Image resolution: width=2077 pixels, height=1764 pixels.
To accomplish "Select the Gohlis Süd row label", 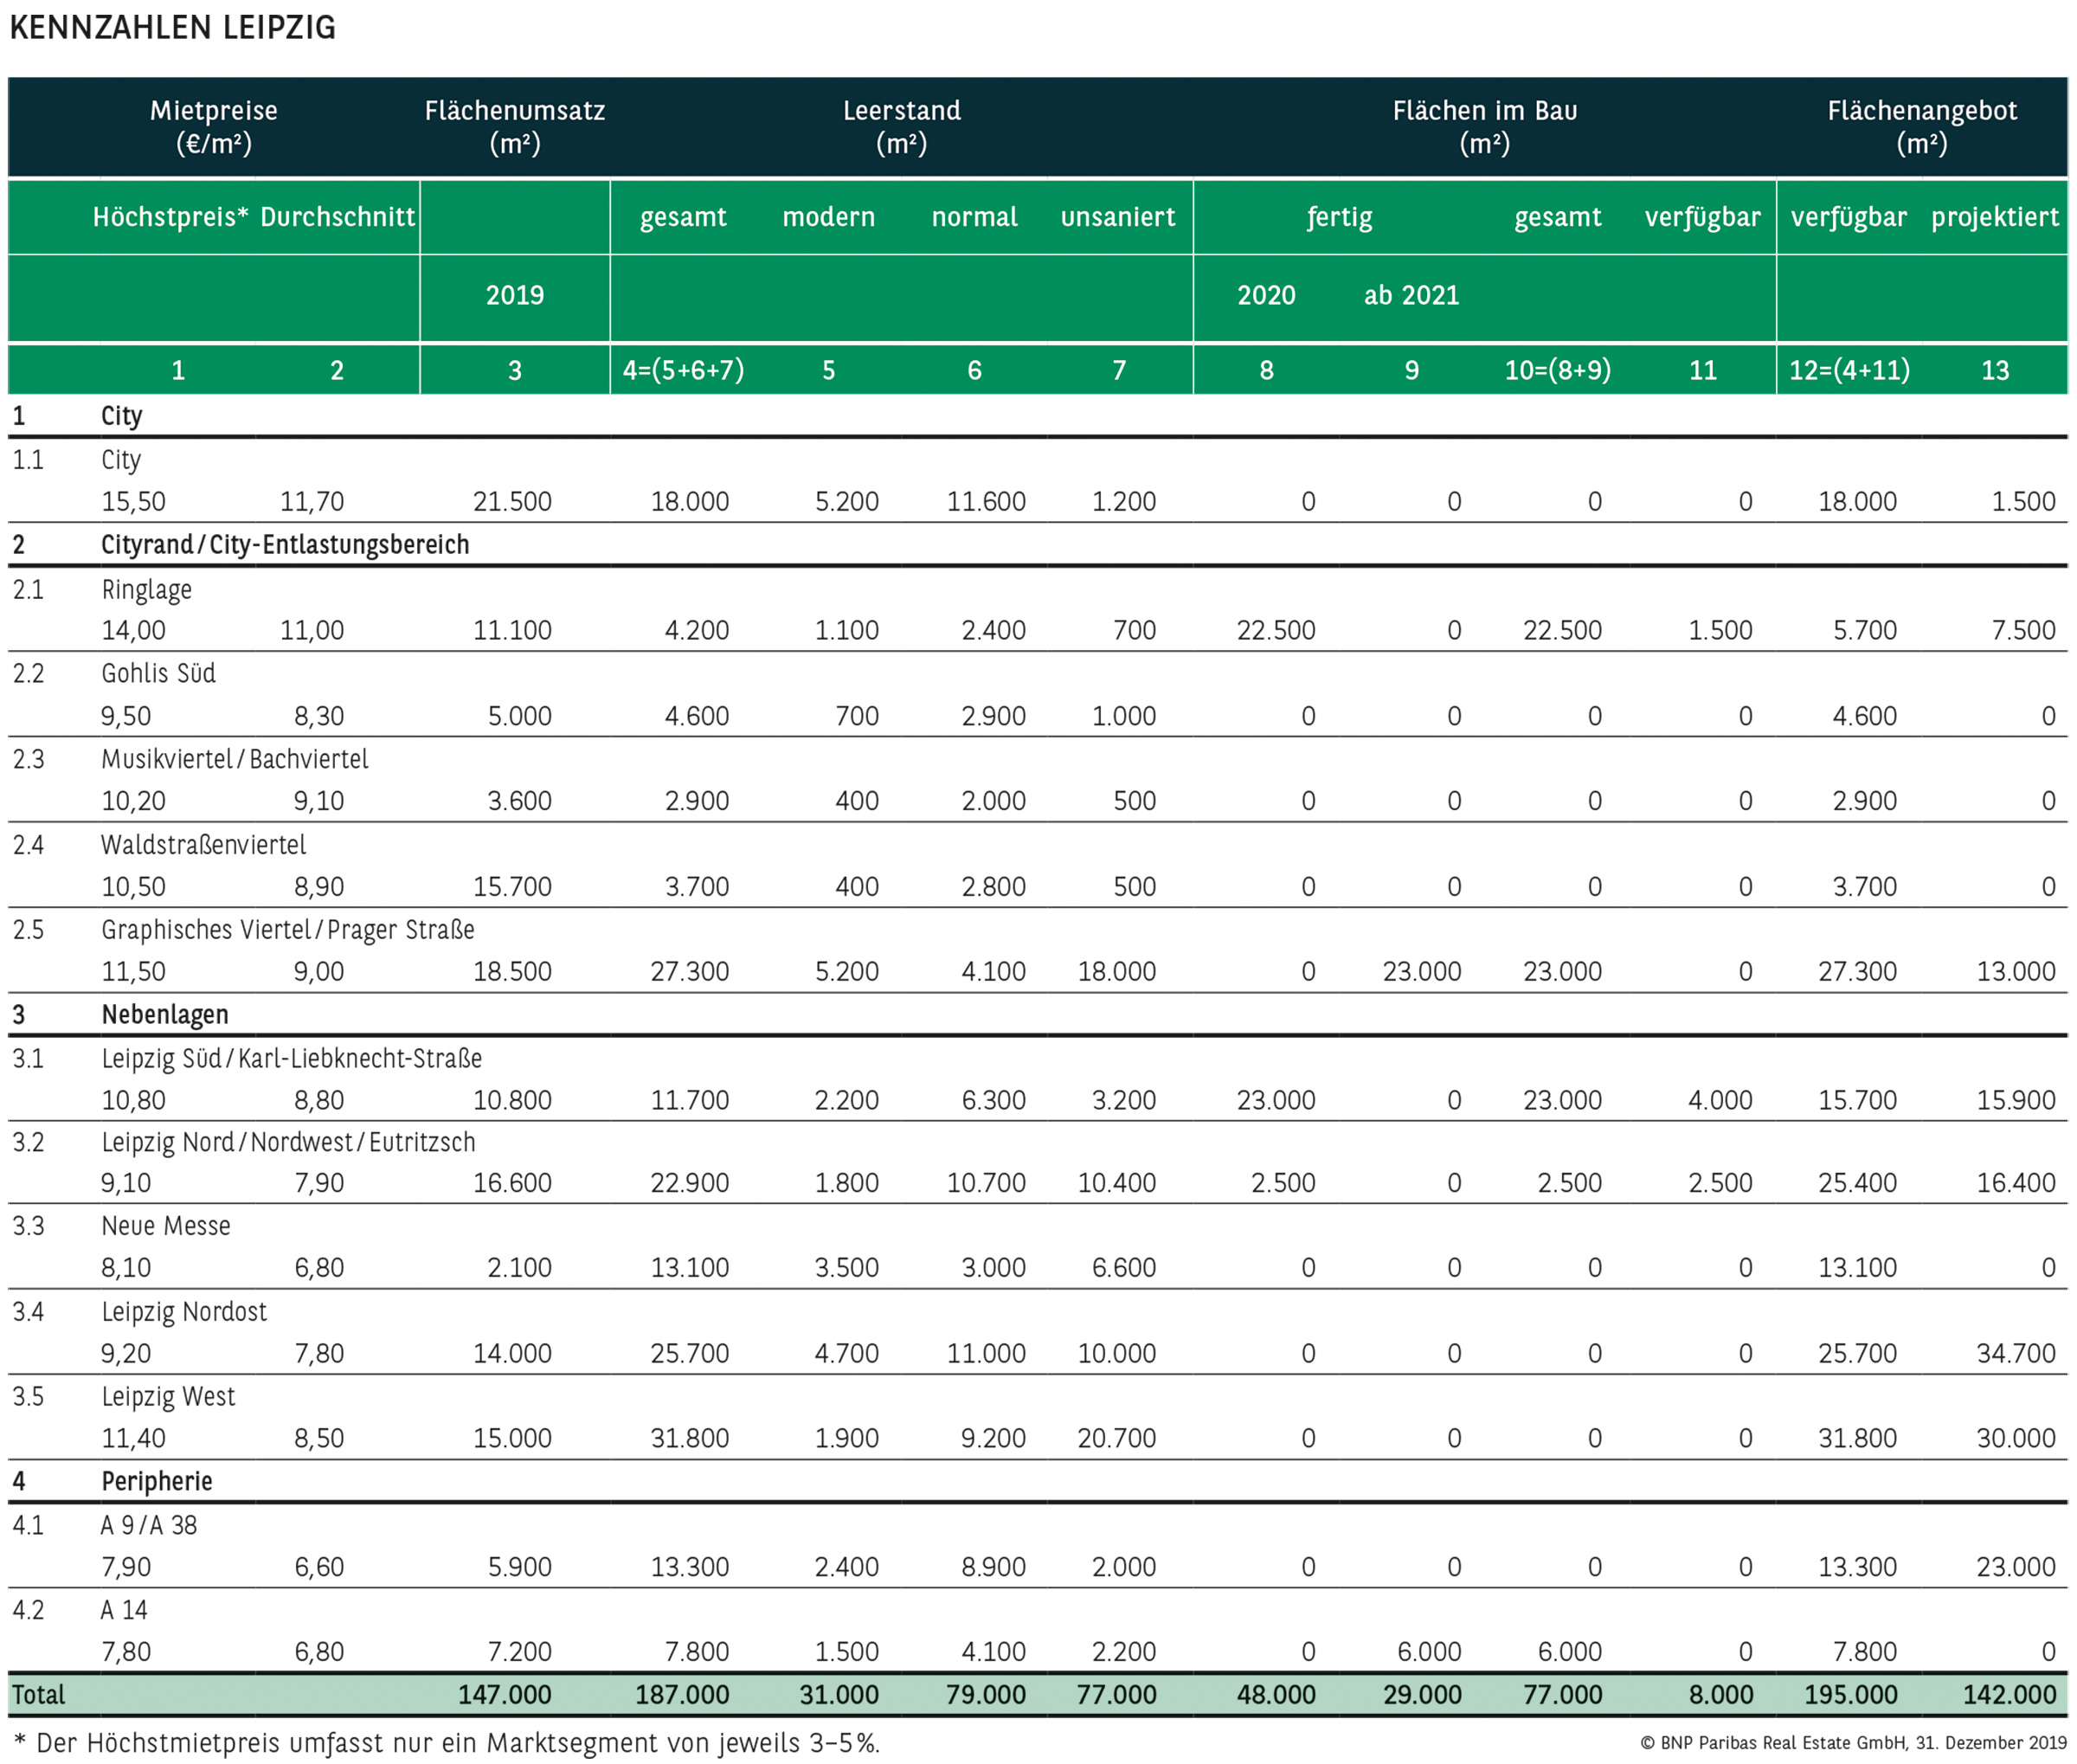I will click(158, 673).
